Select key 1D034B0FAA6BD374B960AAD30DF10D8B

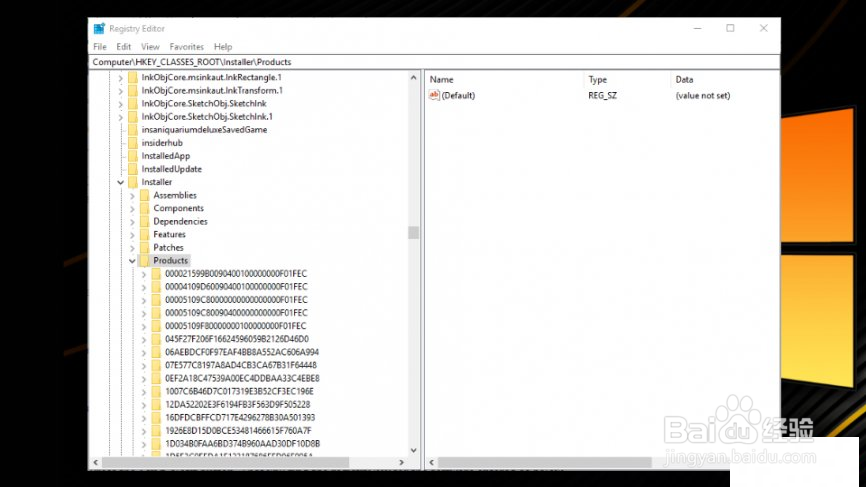click(x=242, y=443)
